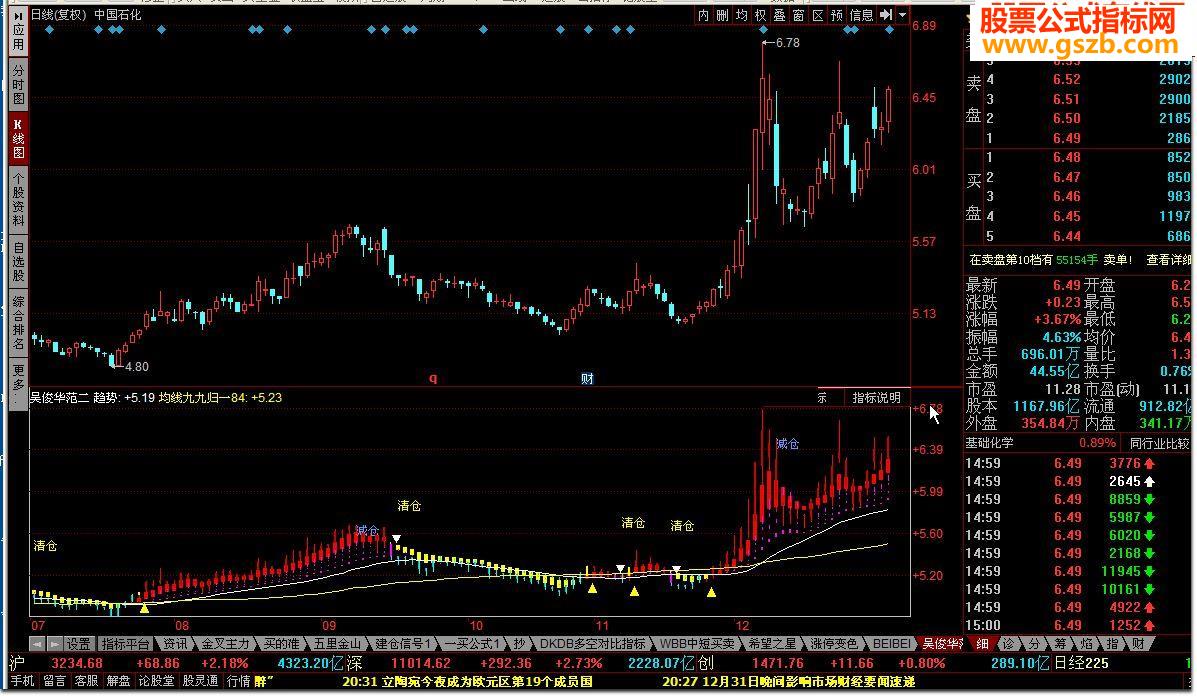Open news headline about 立陶宛 joining eurozone
The height and width of the screenshot is (696, 1197).
[x=467, y=682]
